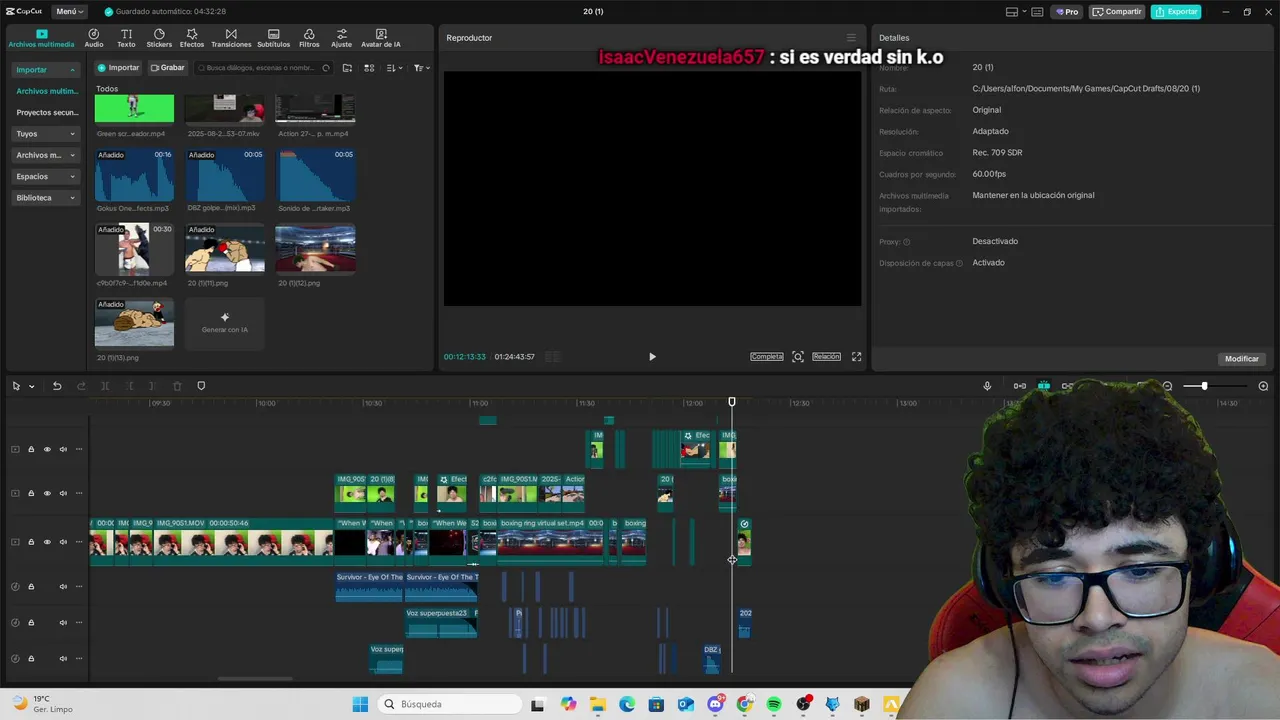Open the Subtítulos panel
1280x720 pixels.
(x=273, y=38)
